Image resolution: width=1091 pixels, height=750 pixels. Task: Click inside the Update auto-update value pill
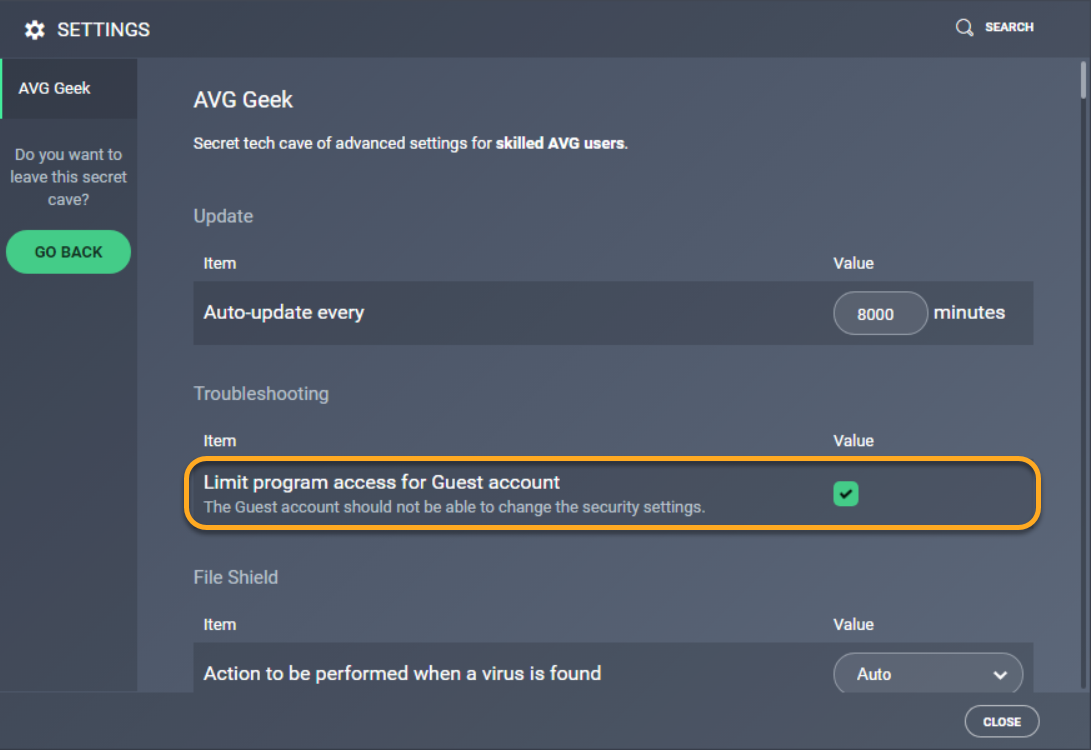click(x=880, y=313)
